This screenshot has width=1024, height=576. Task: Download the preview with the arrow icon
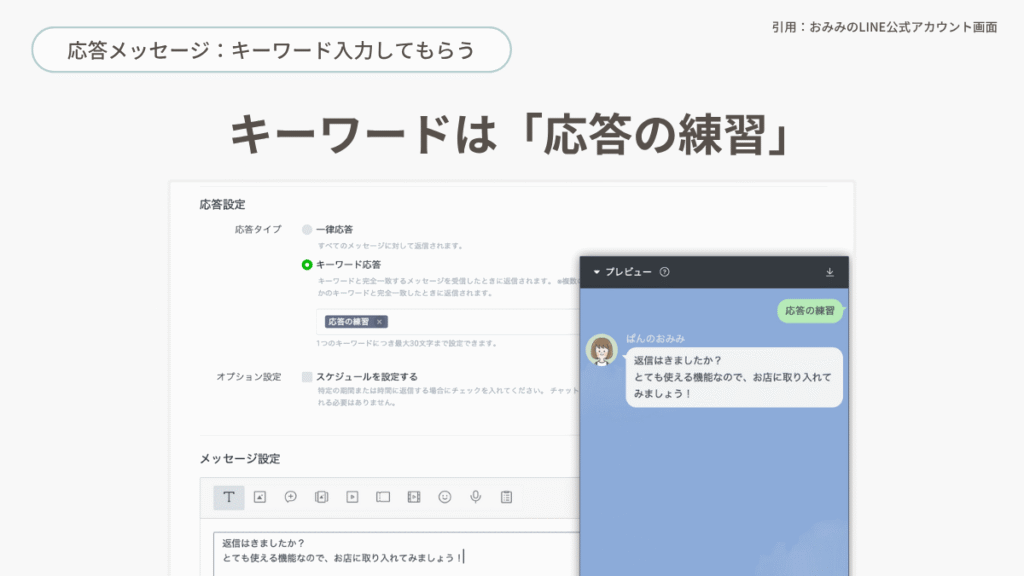coord(829,272)
